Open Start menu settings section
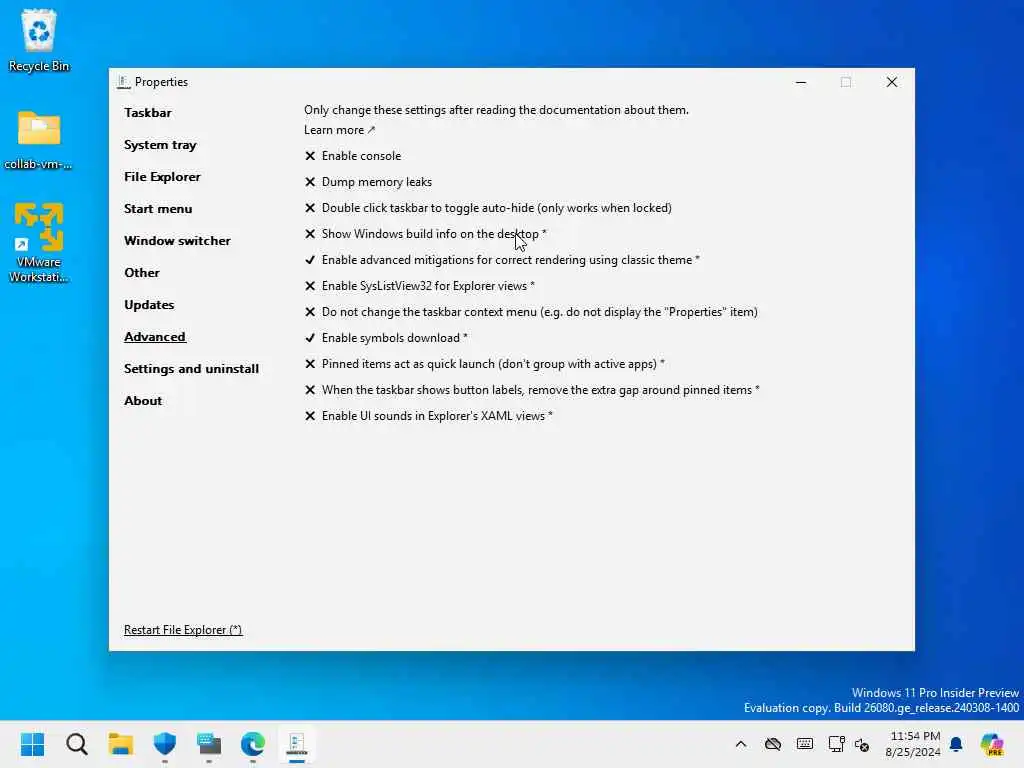The image size is (1024, 768). click(x=158, y=209)
